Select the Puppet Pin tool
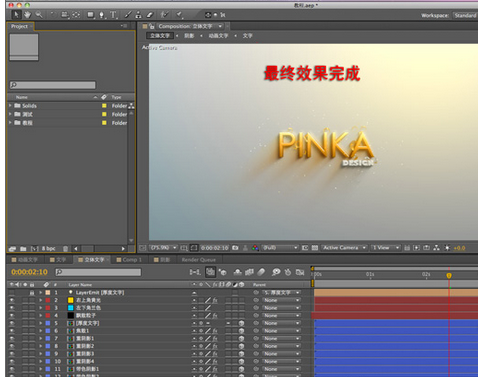The image size is (478, 377). point(179,14)
